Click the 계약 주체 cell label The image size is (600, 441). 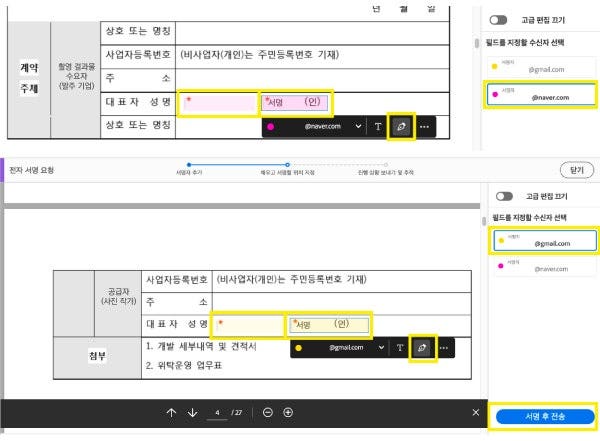(x=29, y=78)
